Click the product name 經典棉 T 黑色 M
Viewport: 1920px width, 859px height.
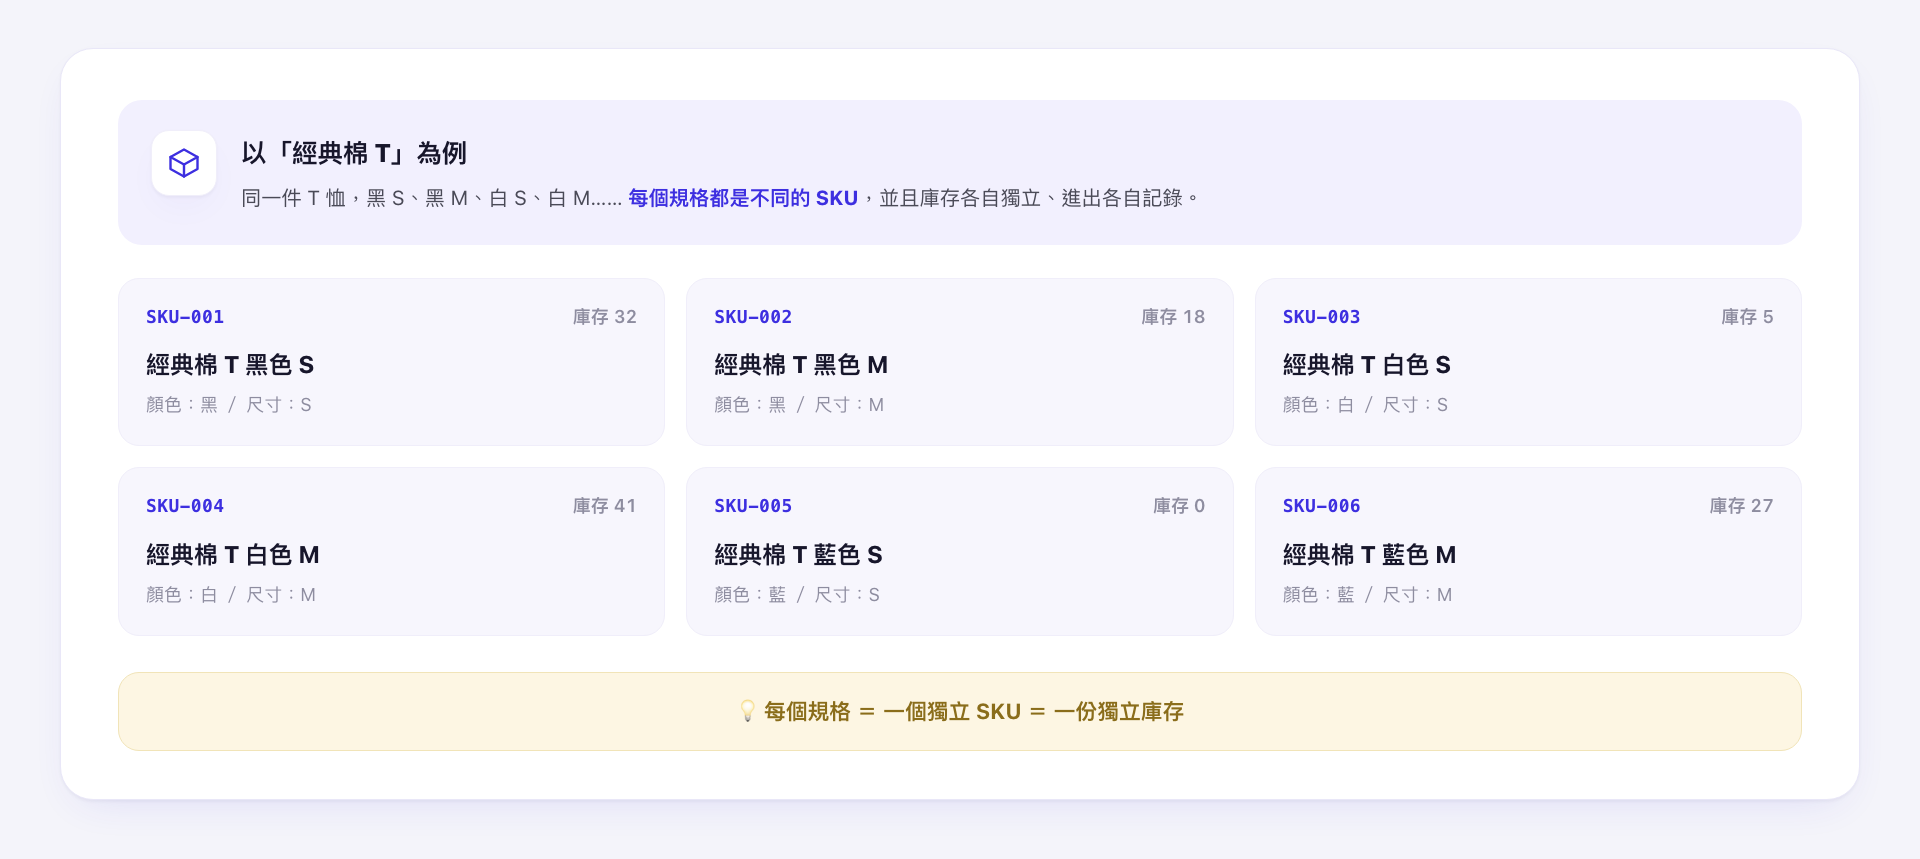801,365
